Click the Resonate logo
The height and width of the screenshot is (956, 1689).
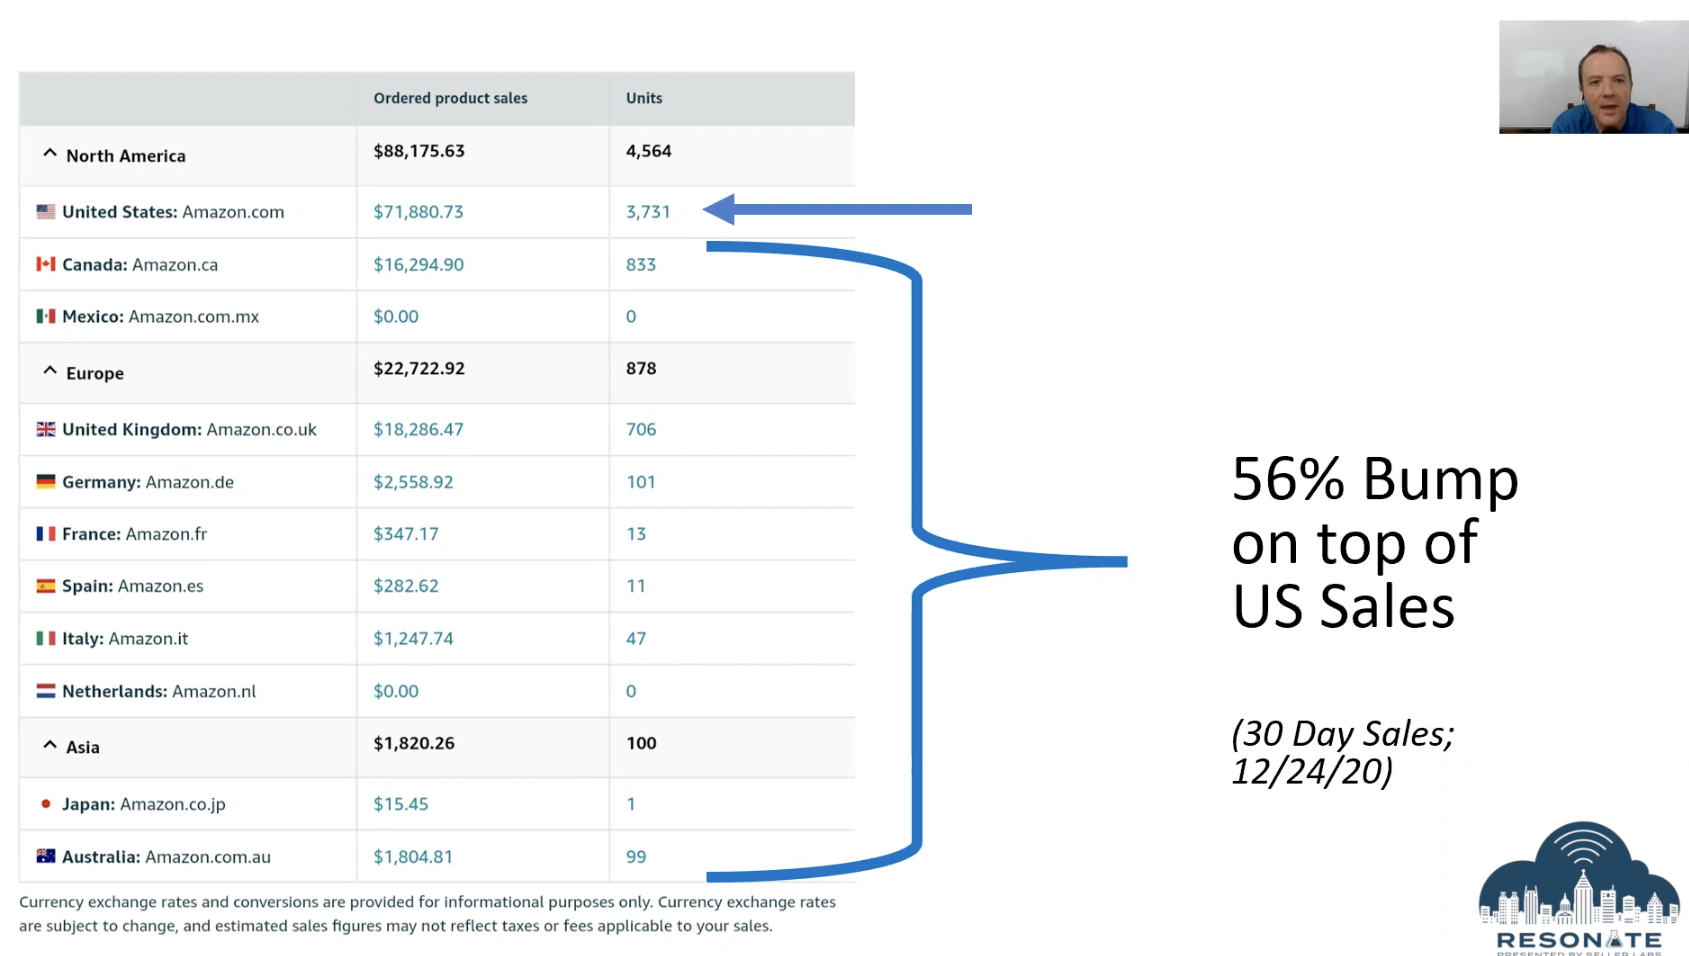point(1579,888)
